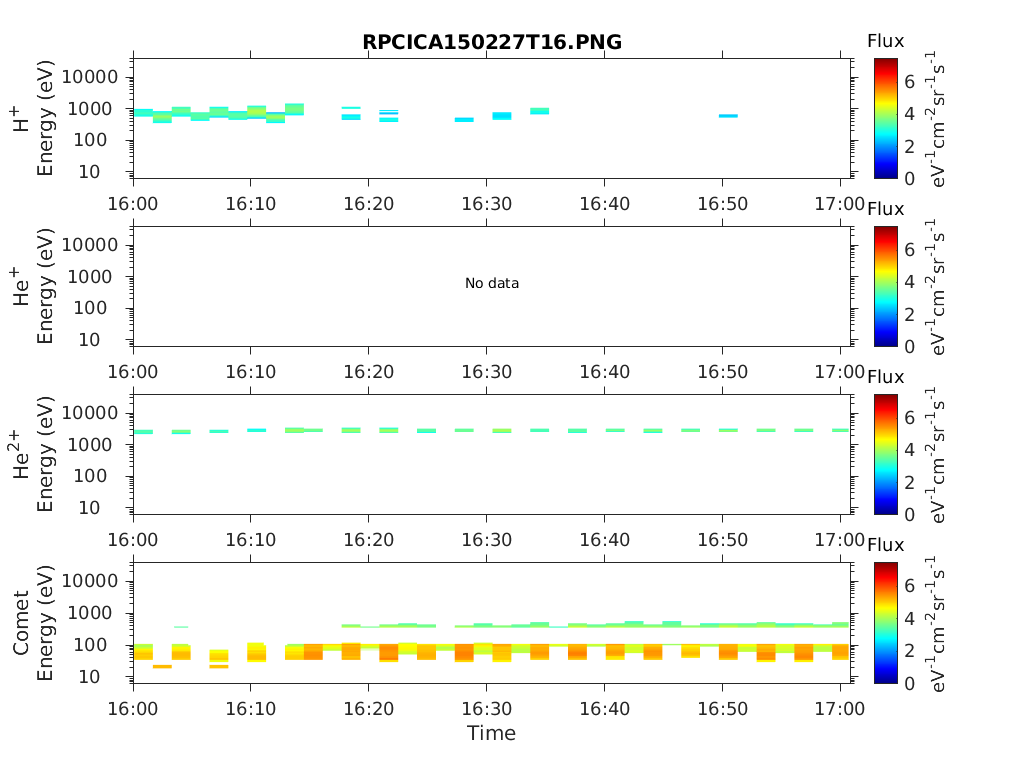Click the 16:00 time label under the He2+ panel
Image resolution: width=1024 pixels, height=768 pixels.
click(x=133, y=540)
